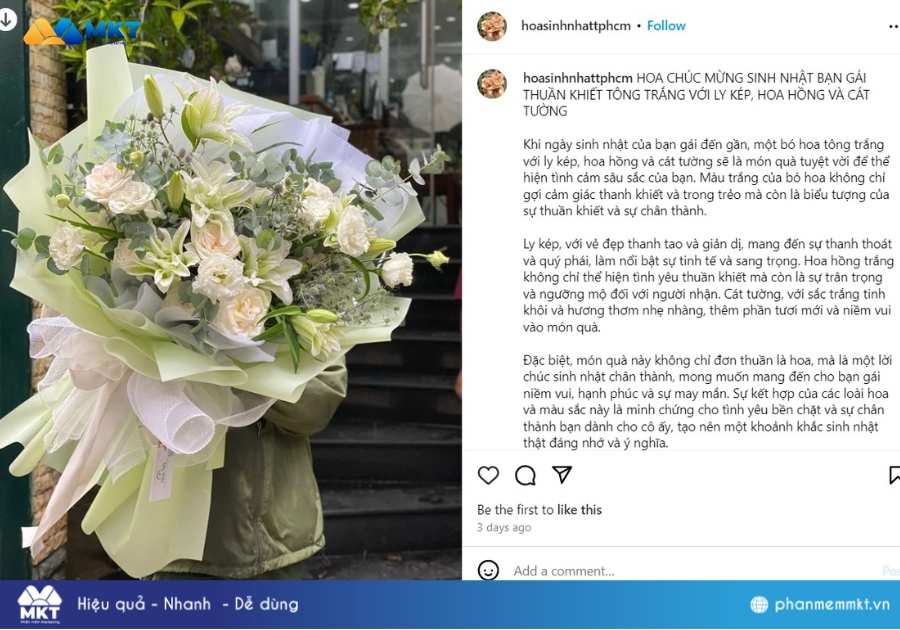
Task: Open hoasinhnhattphcm username in the caption
Action: (x=577, y=78)
